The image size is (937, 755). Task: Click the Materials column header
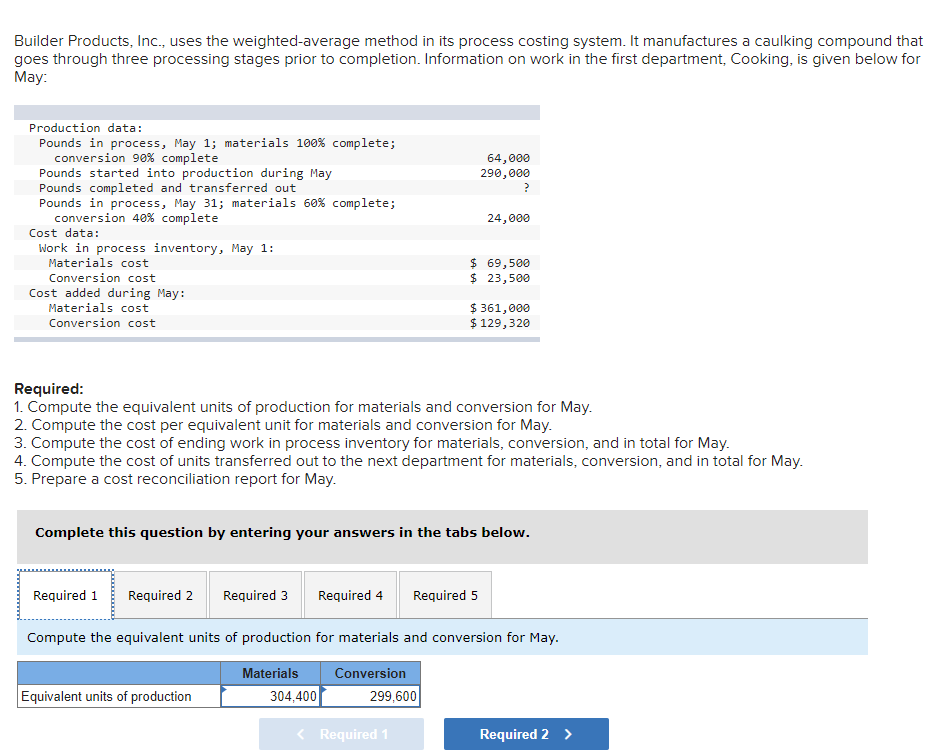(270, 672)
